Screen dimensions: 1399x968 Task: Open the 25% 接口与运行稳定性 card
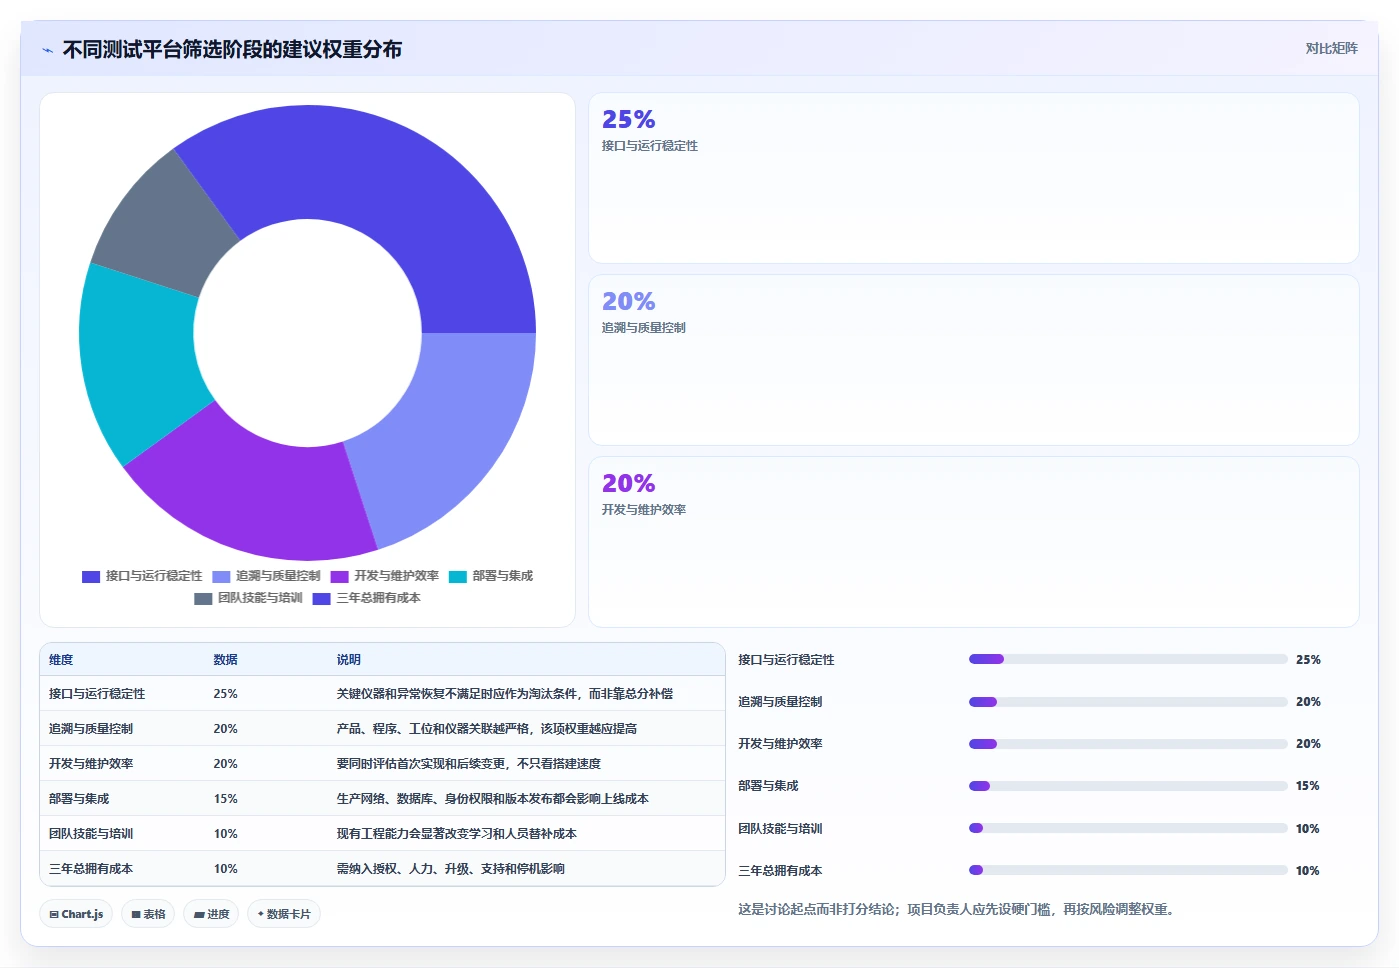(x=973, y=178)
